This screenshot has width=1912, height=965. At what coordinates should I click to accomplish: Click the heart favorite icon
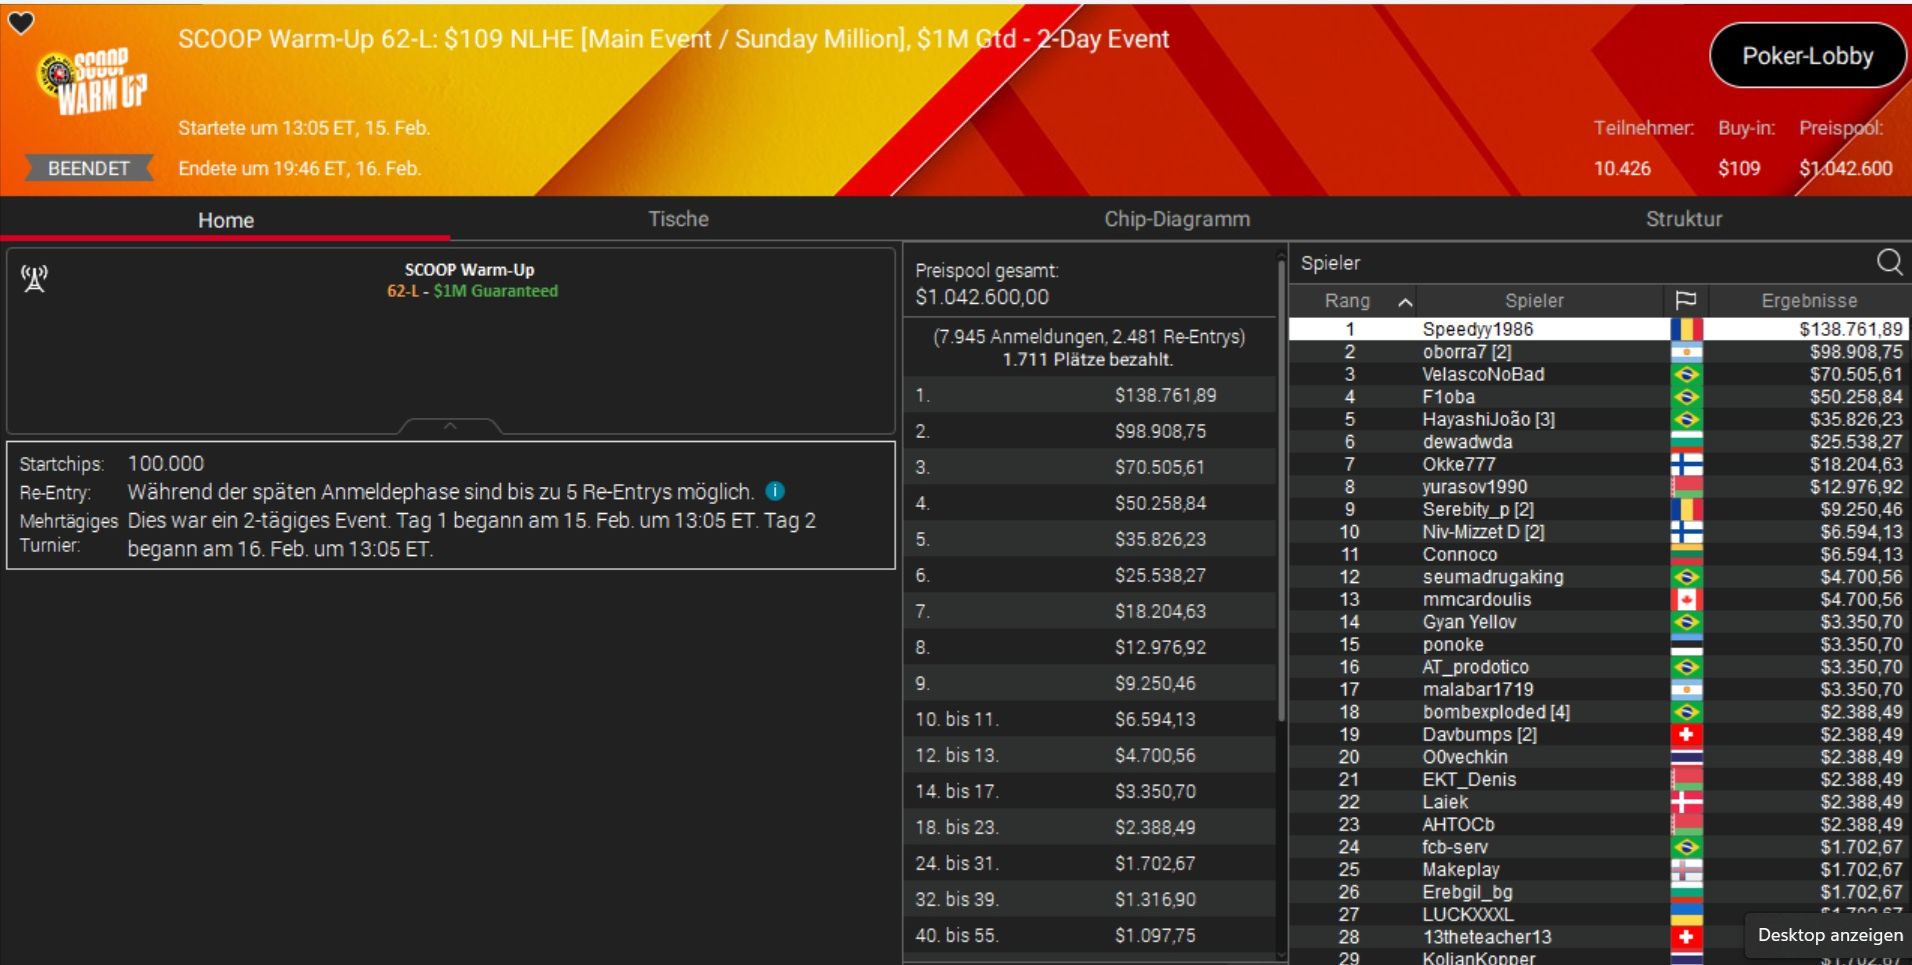(x=21, y=23)
